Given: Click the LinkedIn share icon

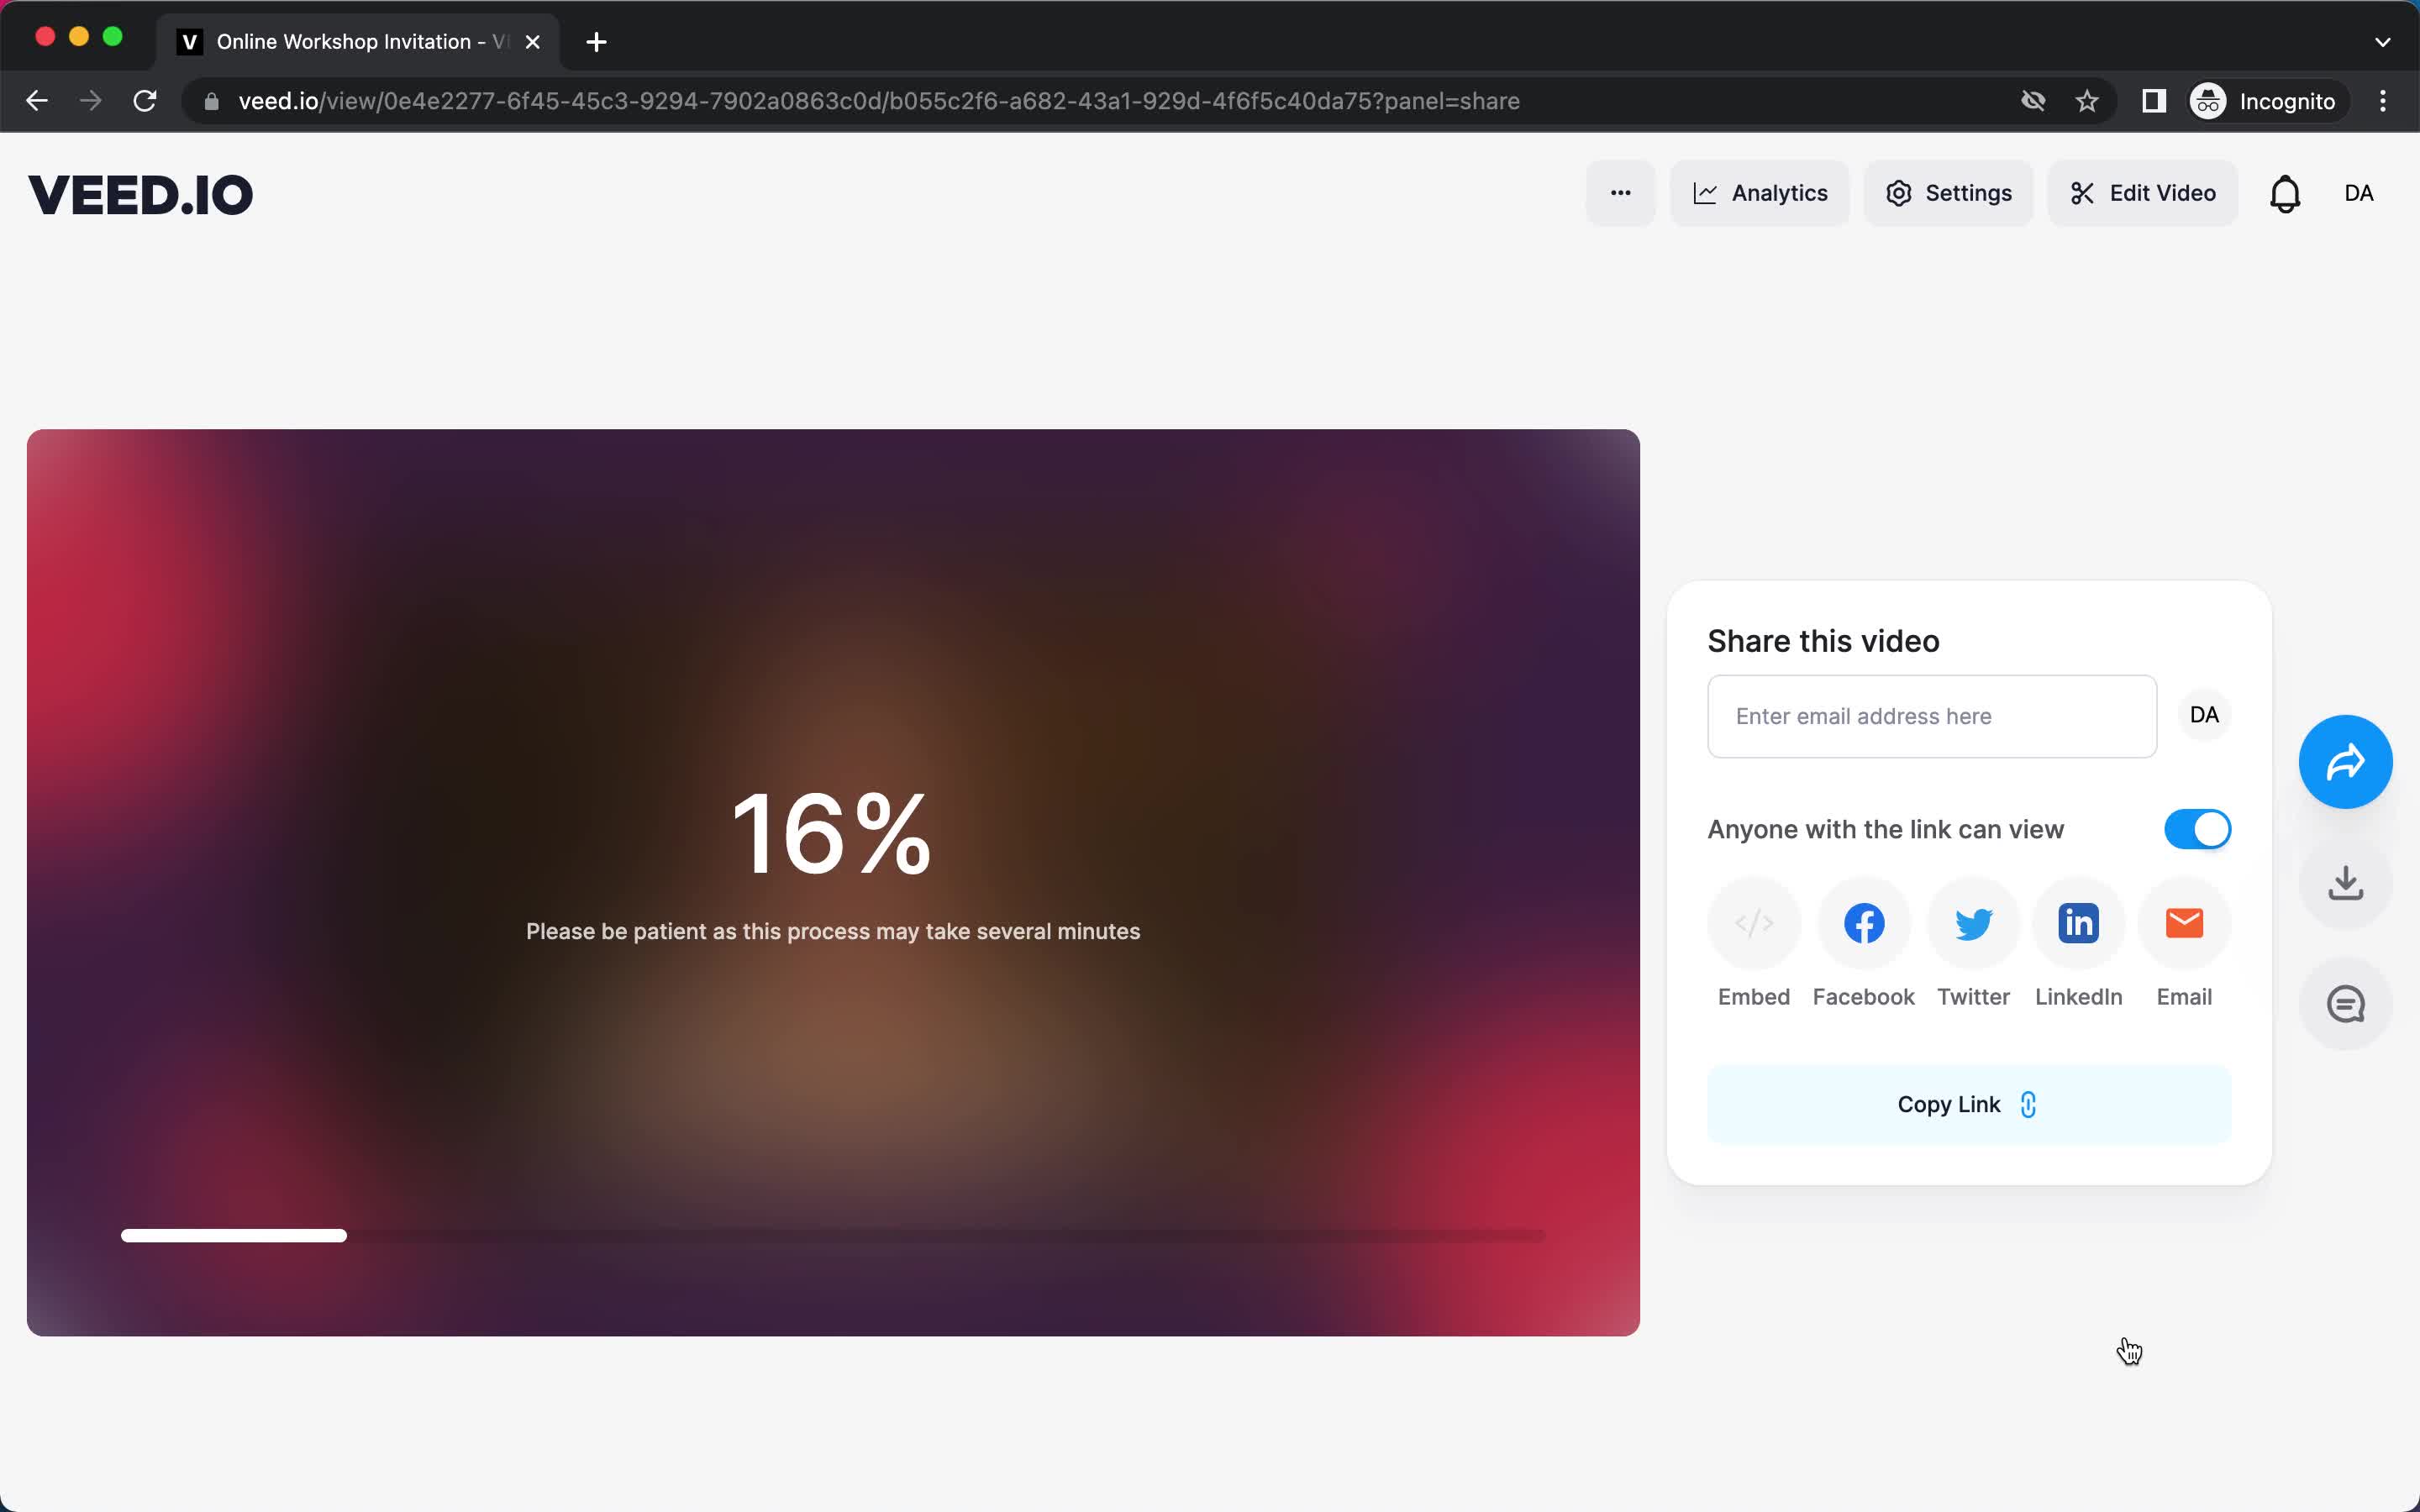Looking at the screenshot, I should tap(2077, 921).
